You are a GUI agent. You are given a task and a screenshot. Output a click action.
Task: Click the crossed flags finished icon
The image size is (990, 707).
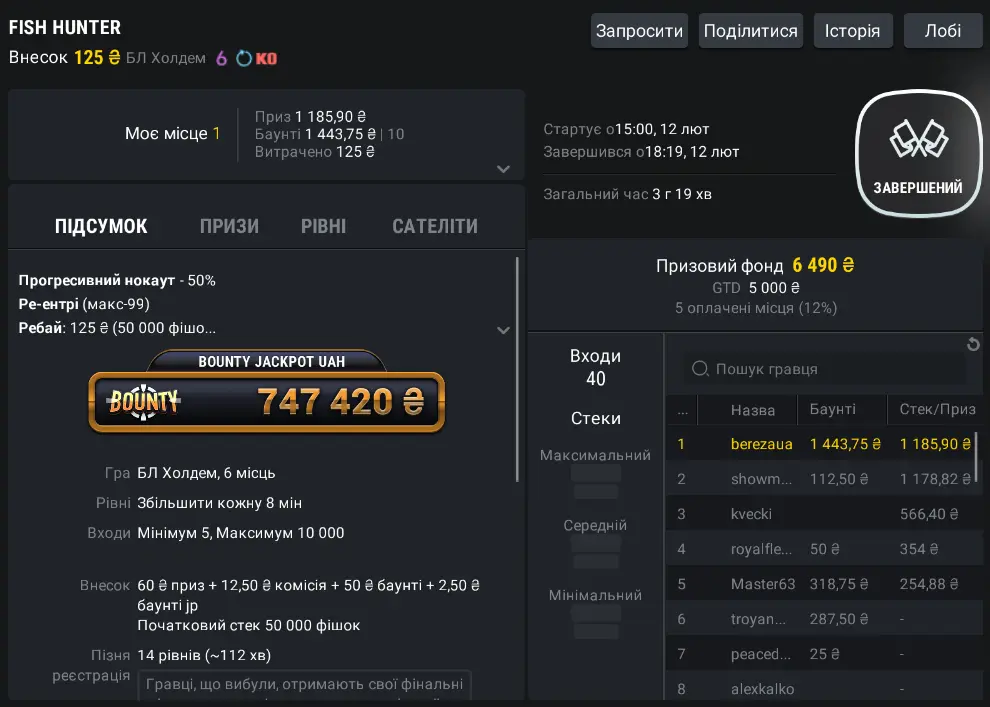(x=918, y=141)
